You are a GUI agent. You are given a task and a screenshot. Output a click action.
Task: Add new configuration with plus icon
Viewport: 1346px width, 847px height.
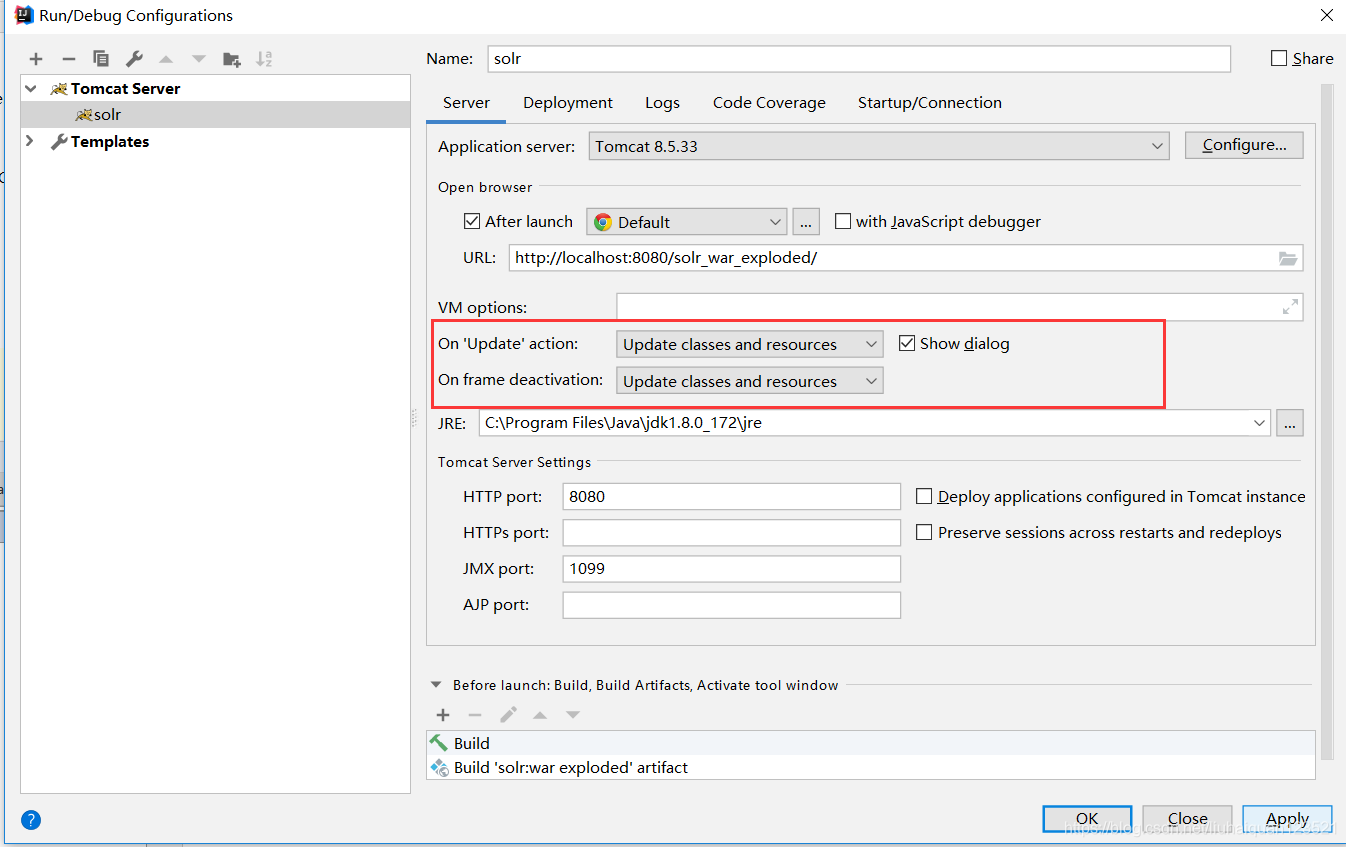pos(36,59)
